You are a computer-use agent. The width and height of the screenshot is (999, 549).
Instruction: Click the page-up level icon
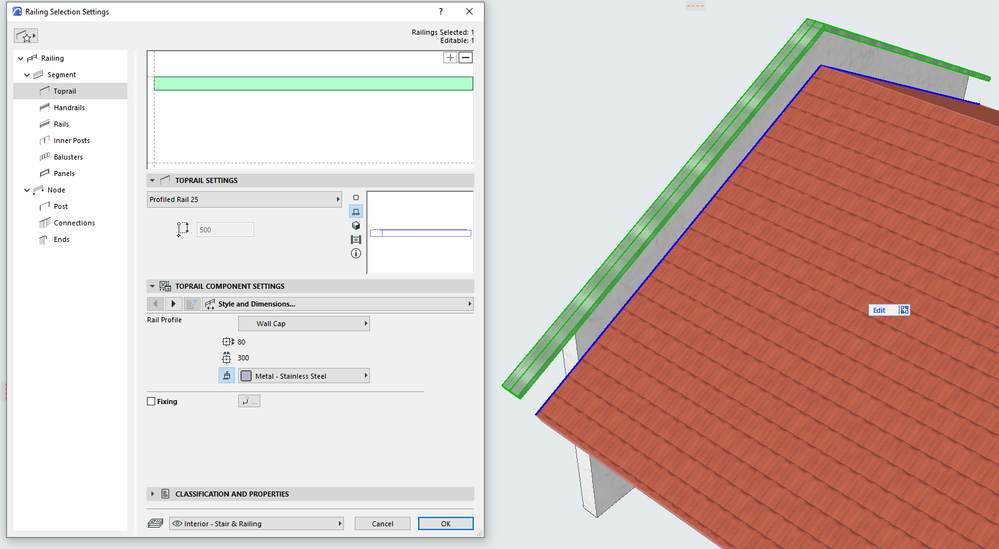click(192, 304)
